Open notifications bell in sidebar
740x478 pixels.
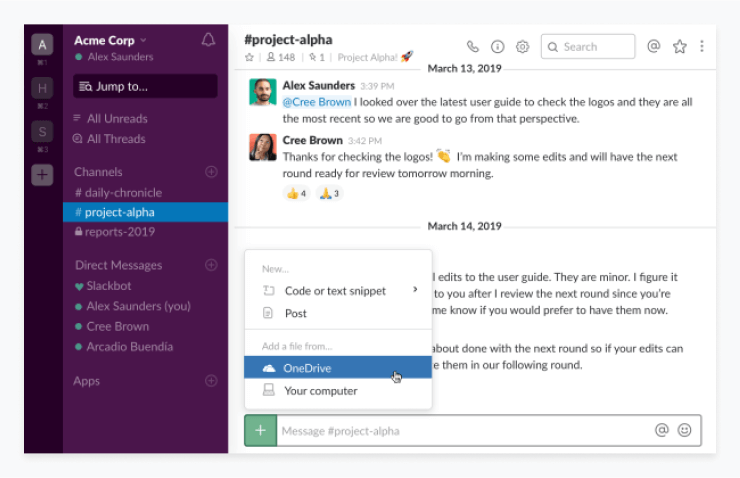[x=208, y=40]
